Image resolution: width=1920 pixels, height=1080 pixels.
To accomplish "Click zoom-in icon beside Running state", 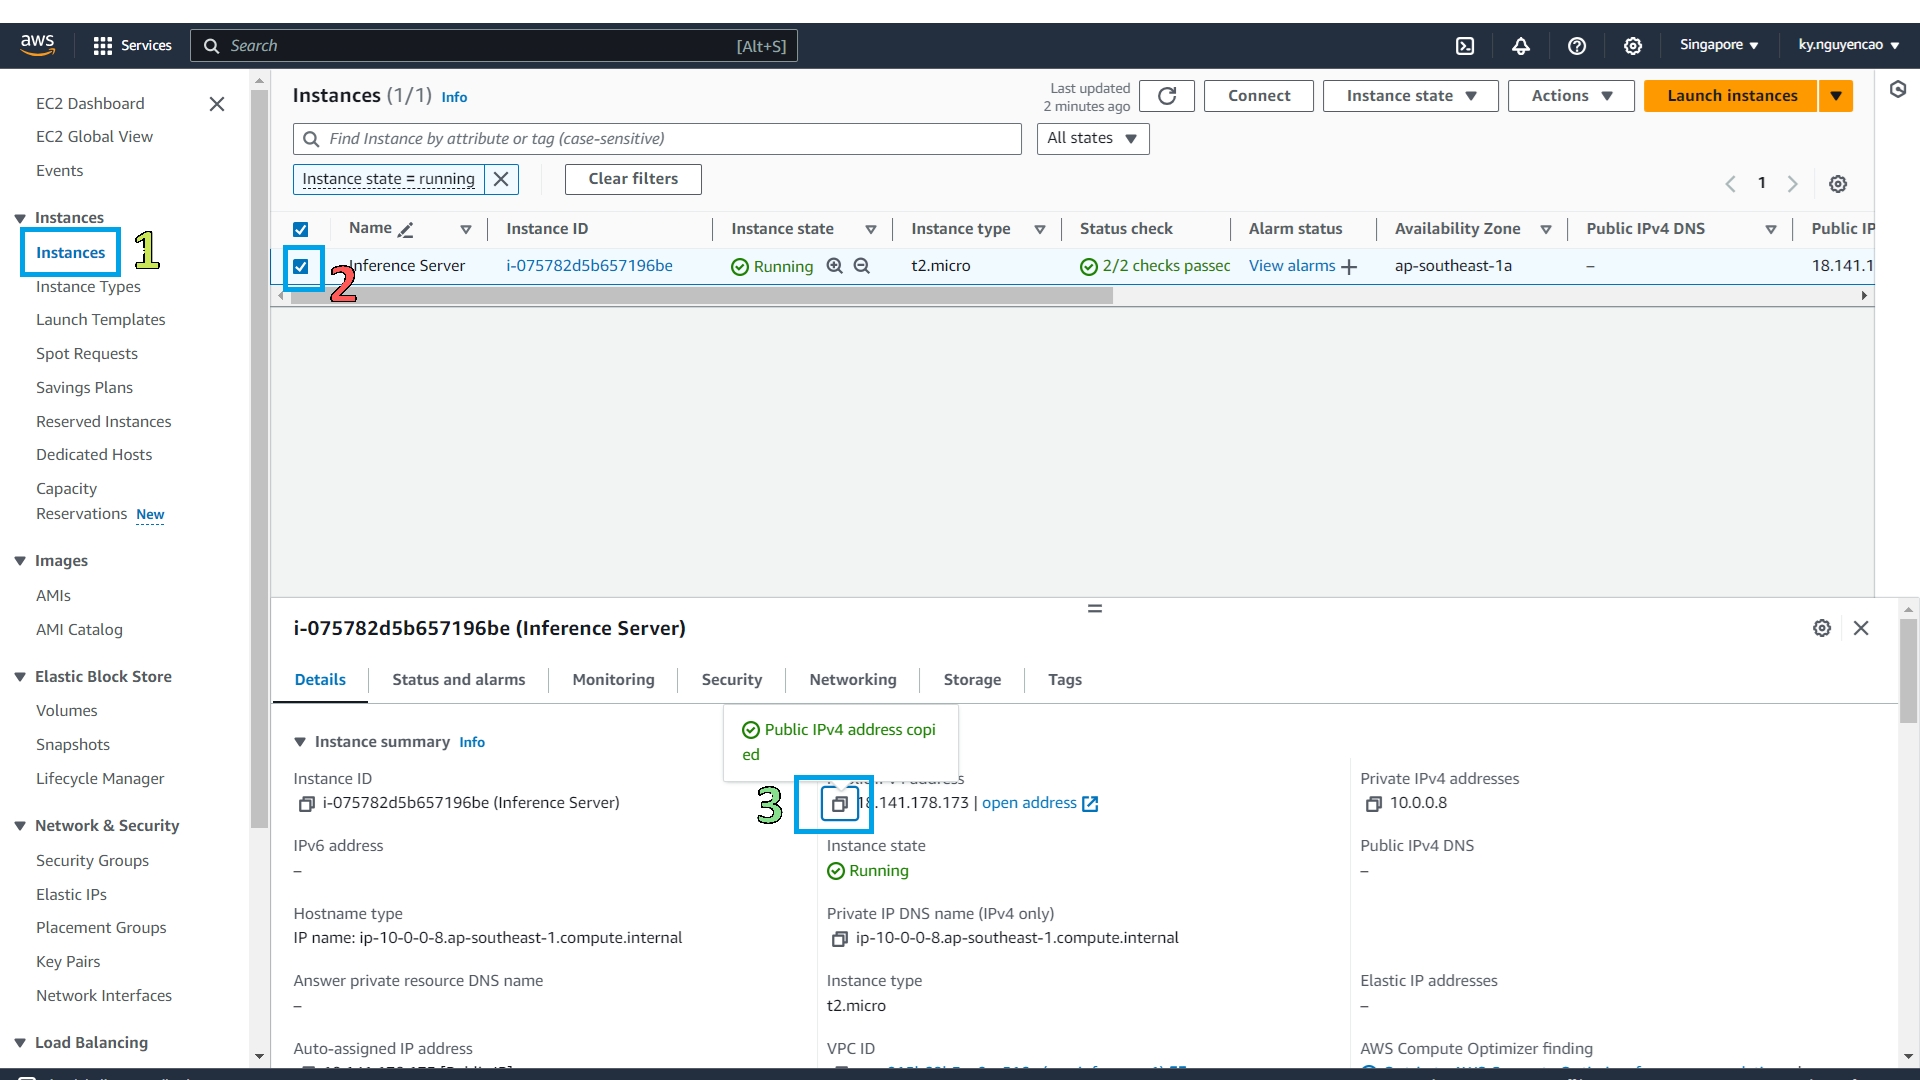I will 835,266.
